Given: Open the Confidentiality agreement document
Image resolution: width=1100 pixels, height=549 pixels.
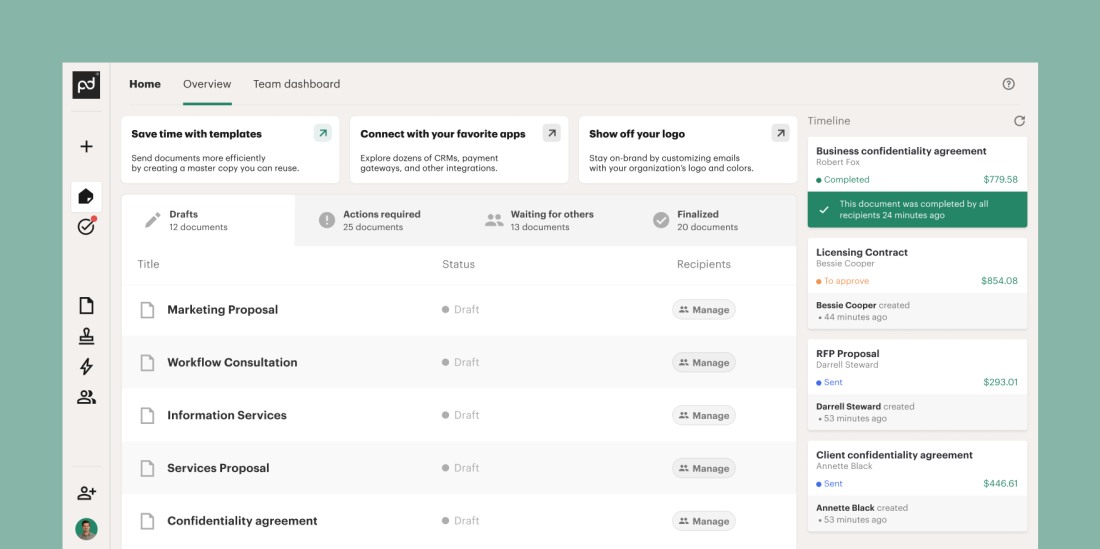Looking at the screenshot, I should pyautogui.click(x=242, y=521).
